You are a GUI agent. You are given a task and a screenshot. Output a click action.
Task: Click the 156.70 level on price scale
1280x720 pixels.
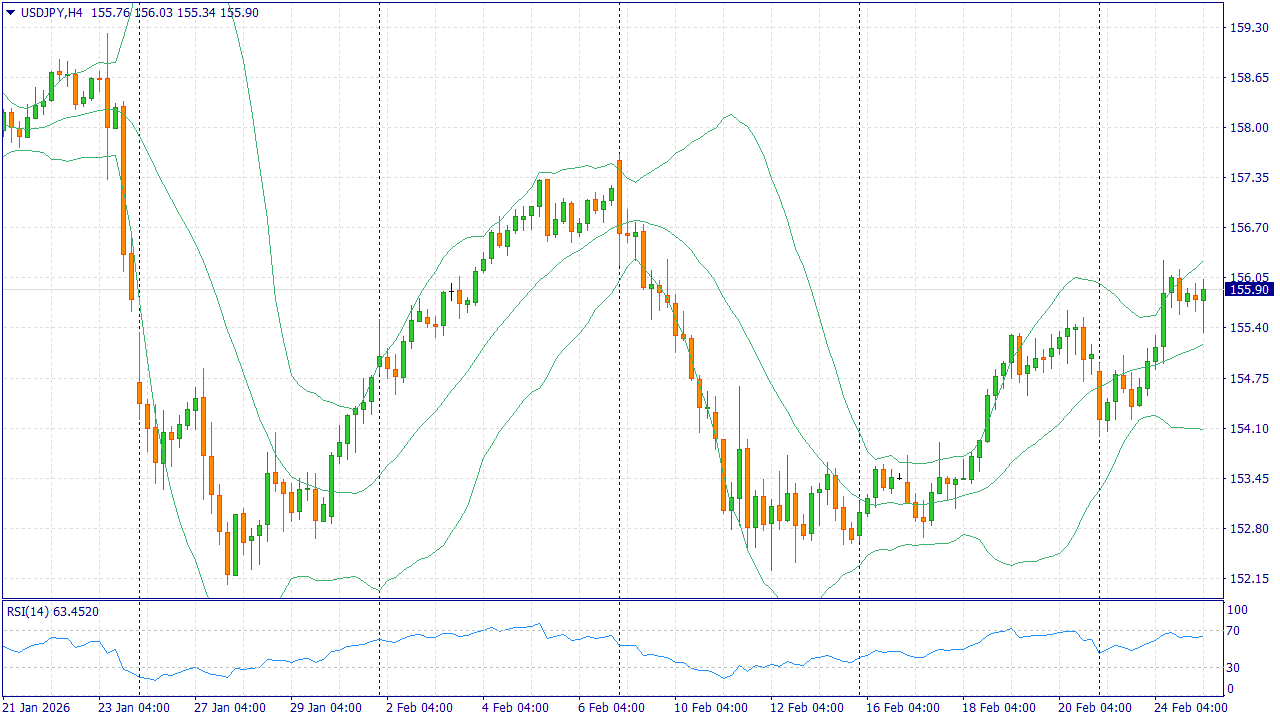pos(1247,228)
